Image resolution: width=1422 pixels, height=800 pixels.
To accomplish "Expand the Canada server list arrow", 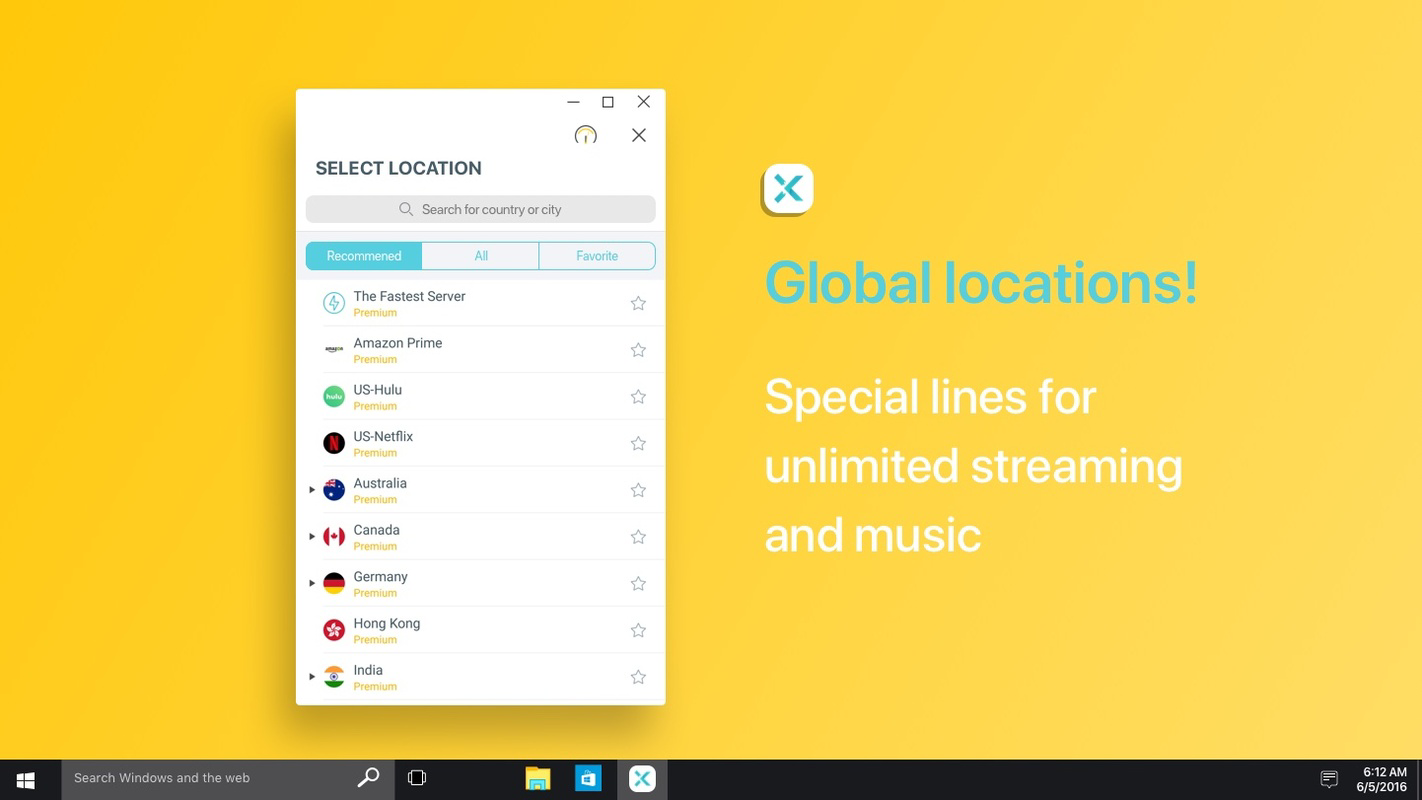I will click(312, 537).
